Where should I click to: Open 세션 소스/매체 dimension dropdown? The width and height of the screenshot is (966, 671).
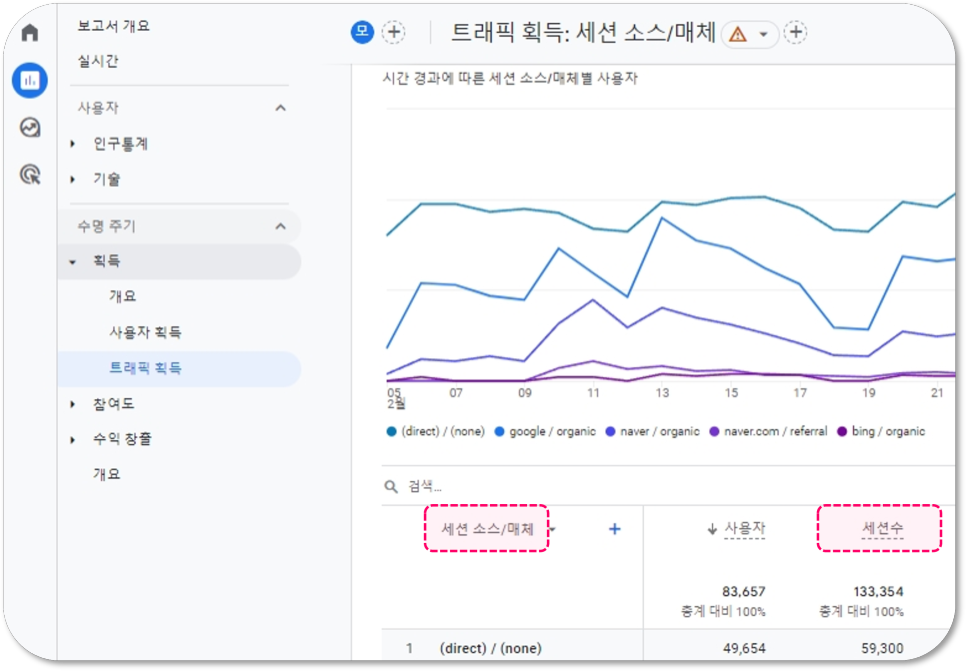click(553, 529)
